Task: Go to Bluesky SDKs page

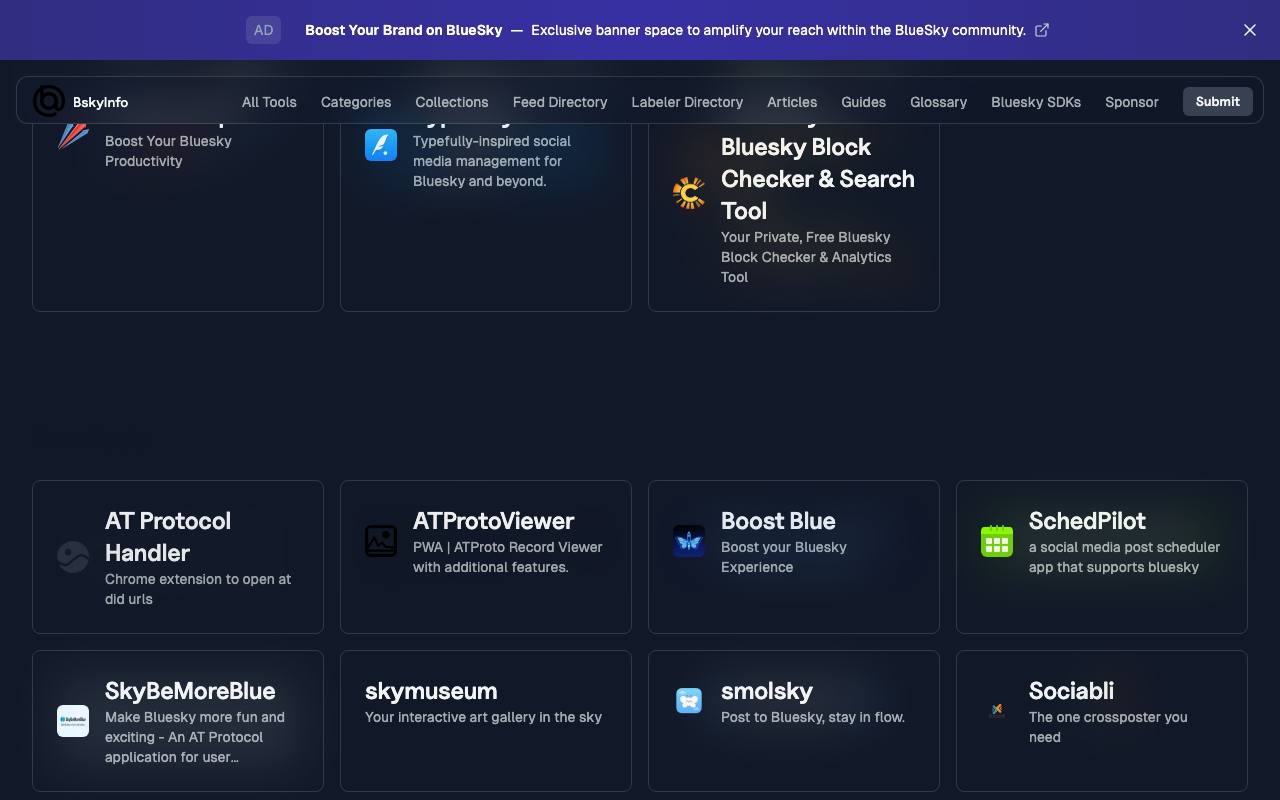Action: (x=1036, y=102)
